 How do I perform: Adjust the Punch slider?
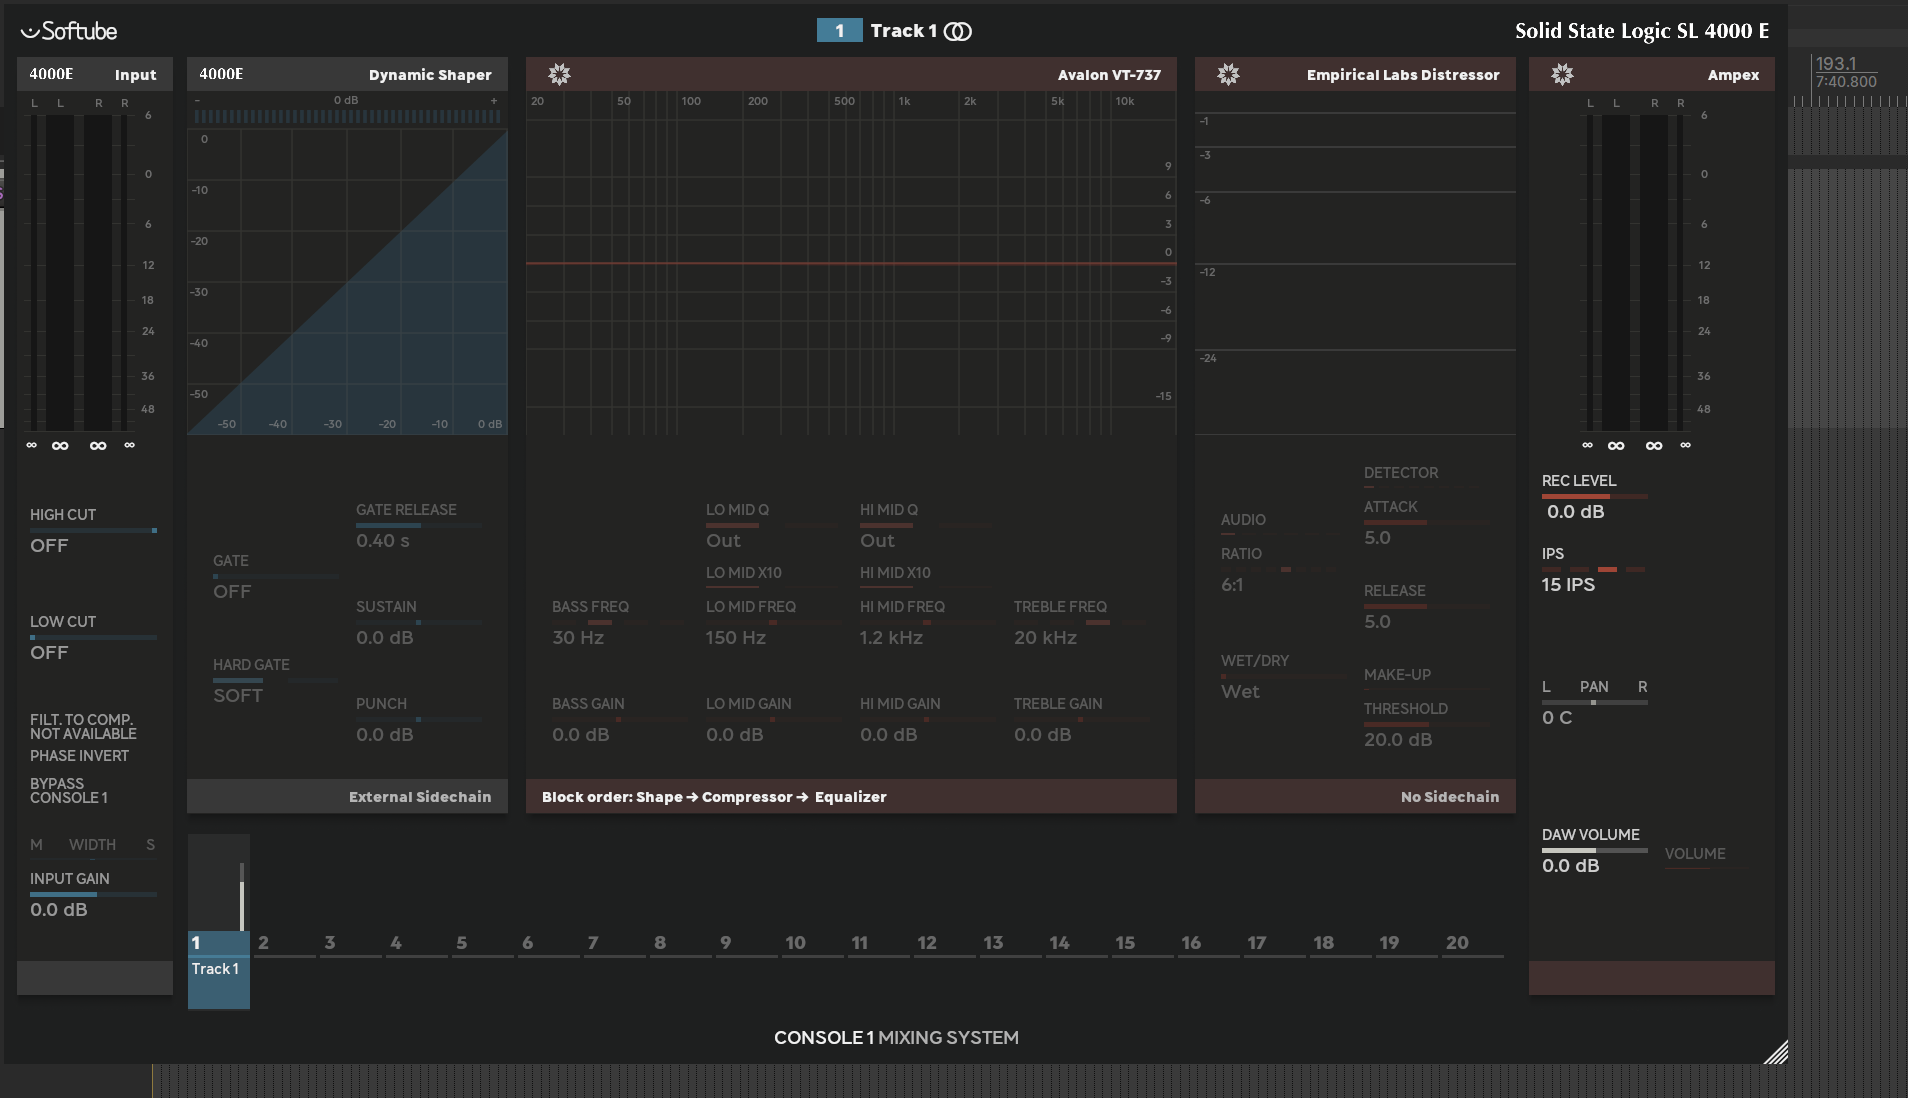point(419,719)
